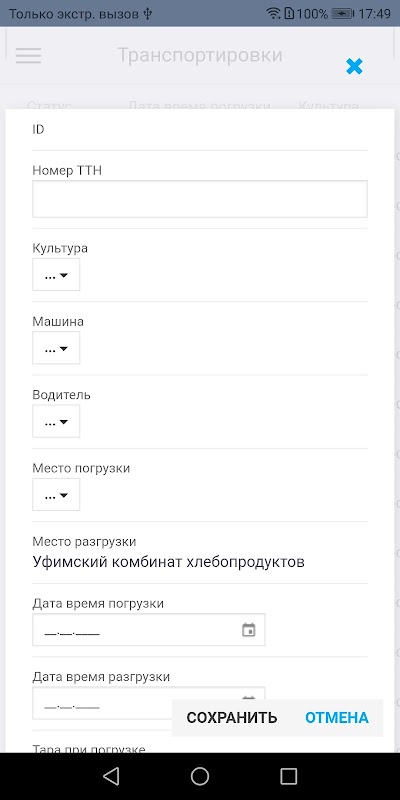Tap the battery status icon

click(342, 14)
